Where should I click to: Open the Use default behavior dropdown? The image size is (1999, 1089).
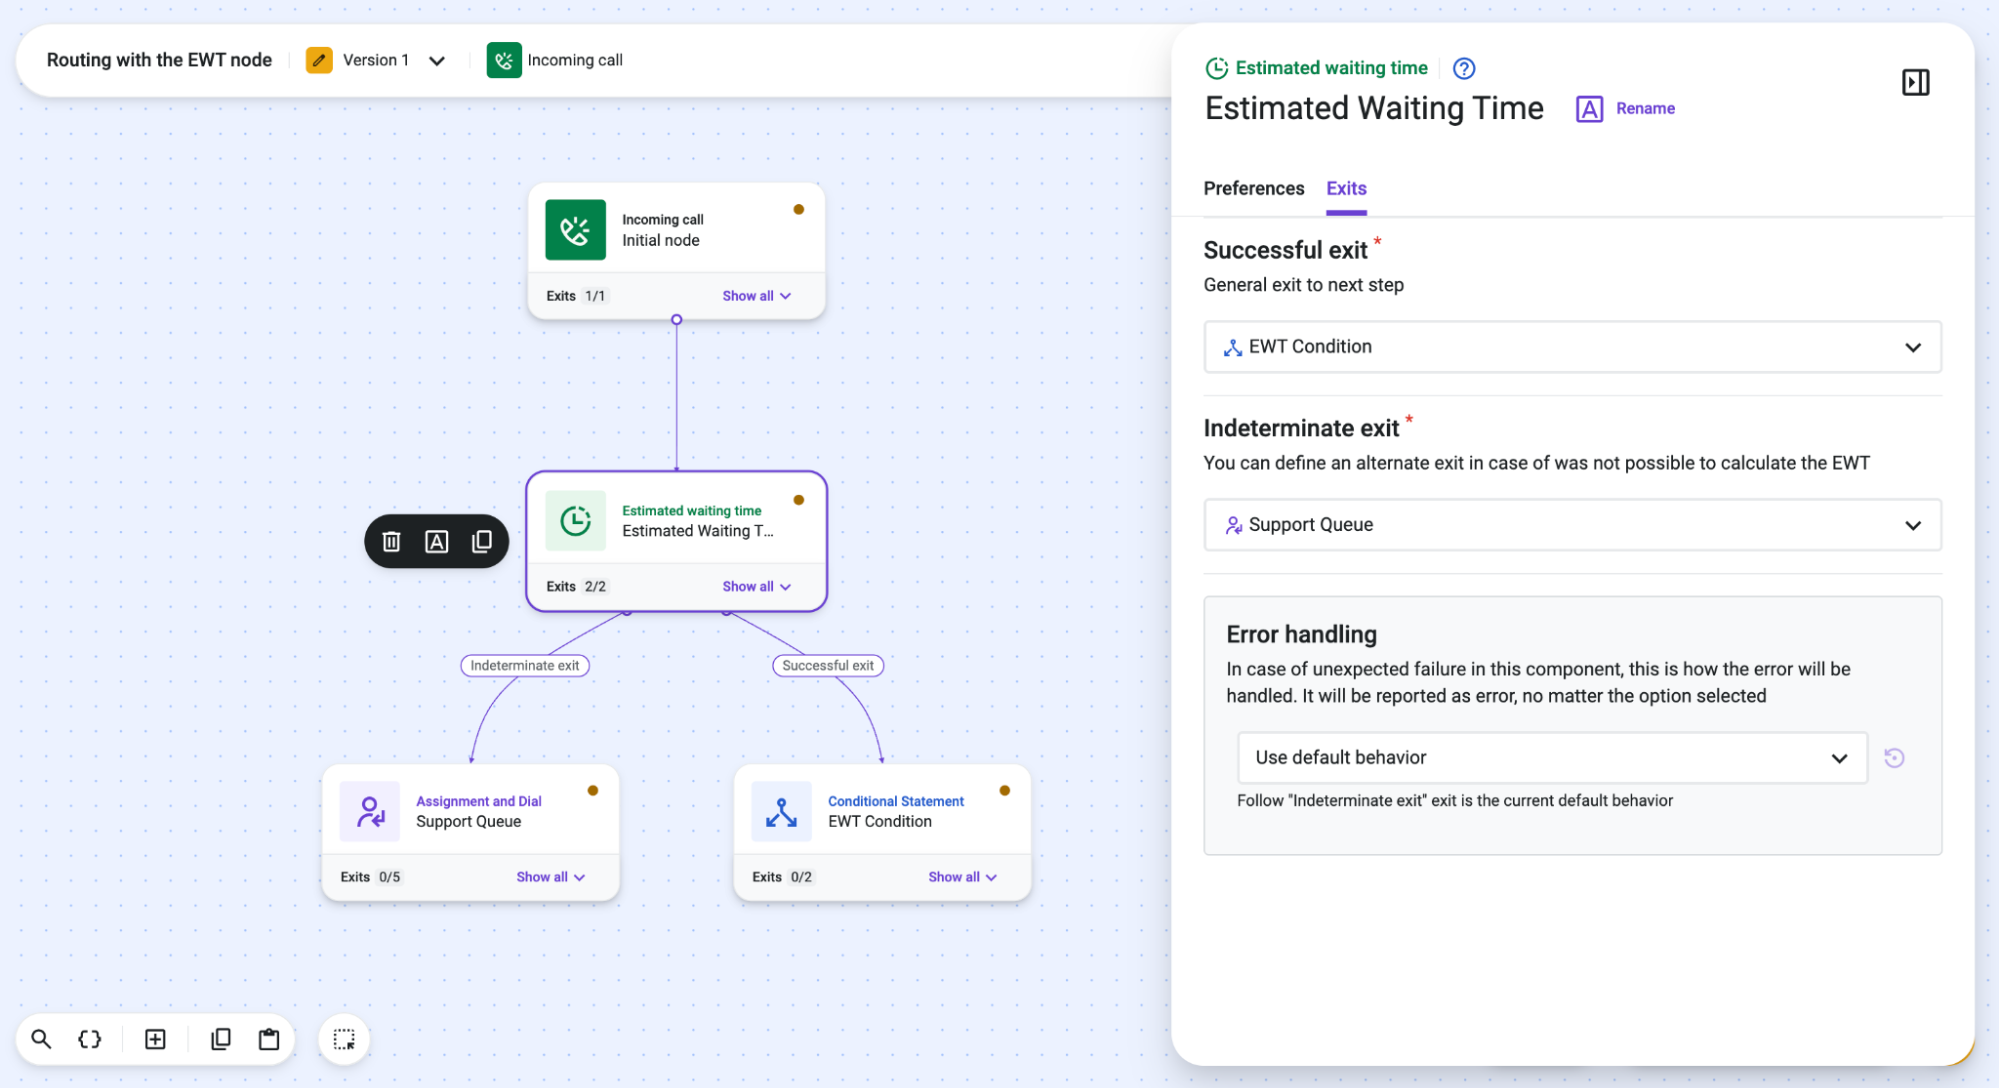point(1552,758)
